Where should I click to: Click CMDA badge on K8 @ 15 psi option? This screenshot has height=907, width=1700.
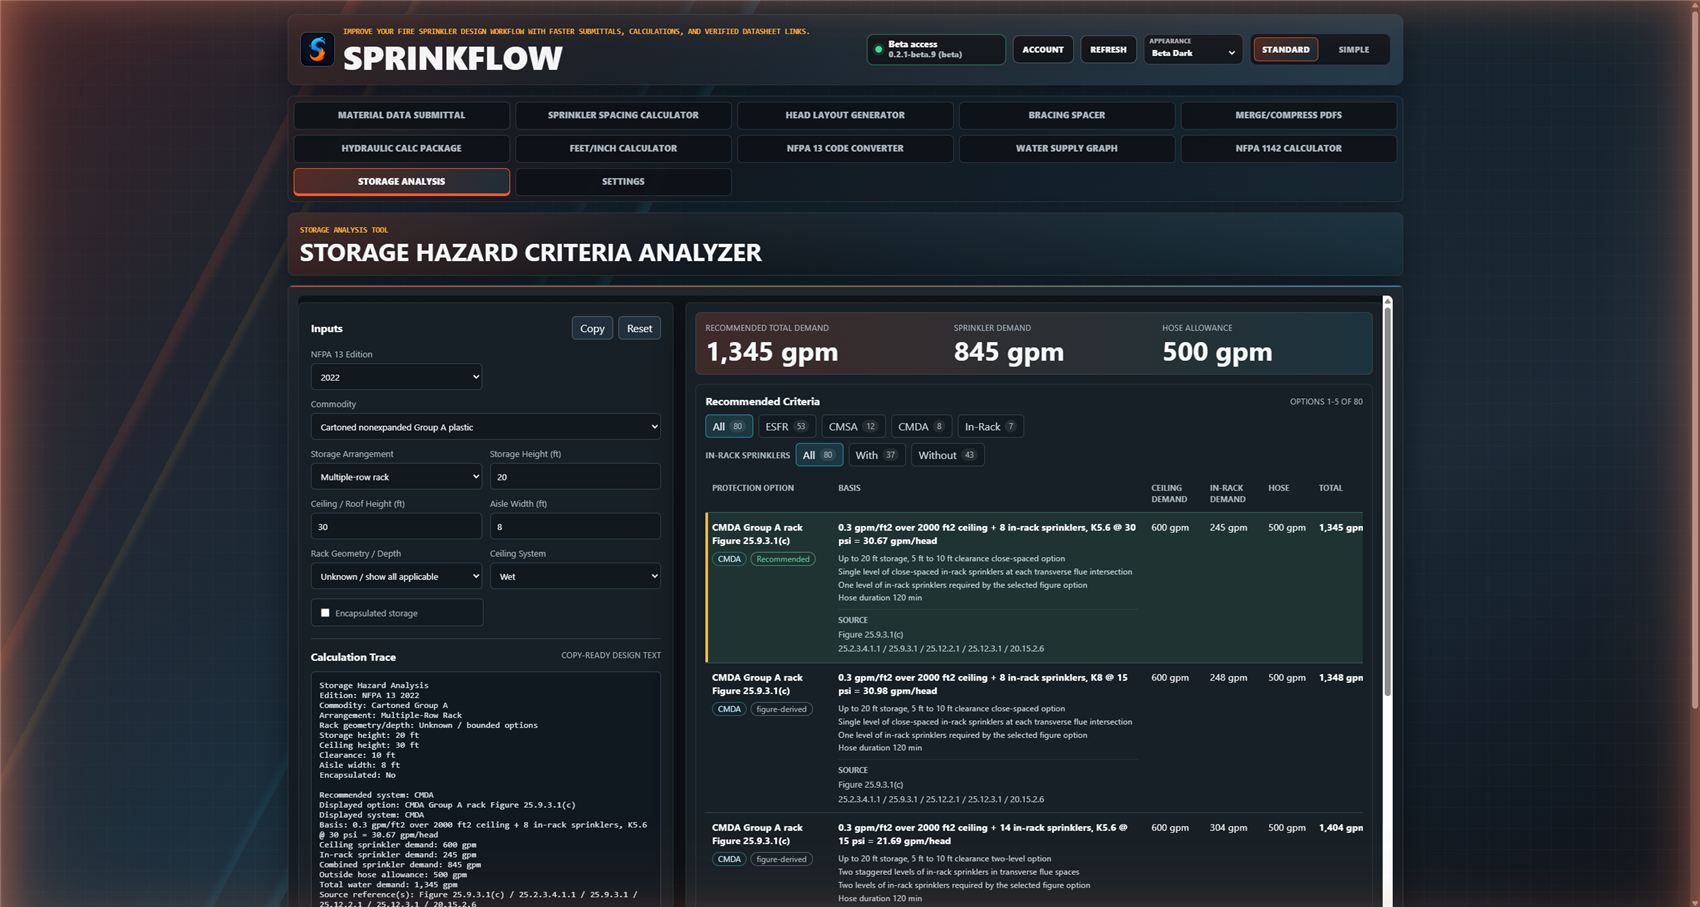pos(729,709)
